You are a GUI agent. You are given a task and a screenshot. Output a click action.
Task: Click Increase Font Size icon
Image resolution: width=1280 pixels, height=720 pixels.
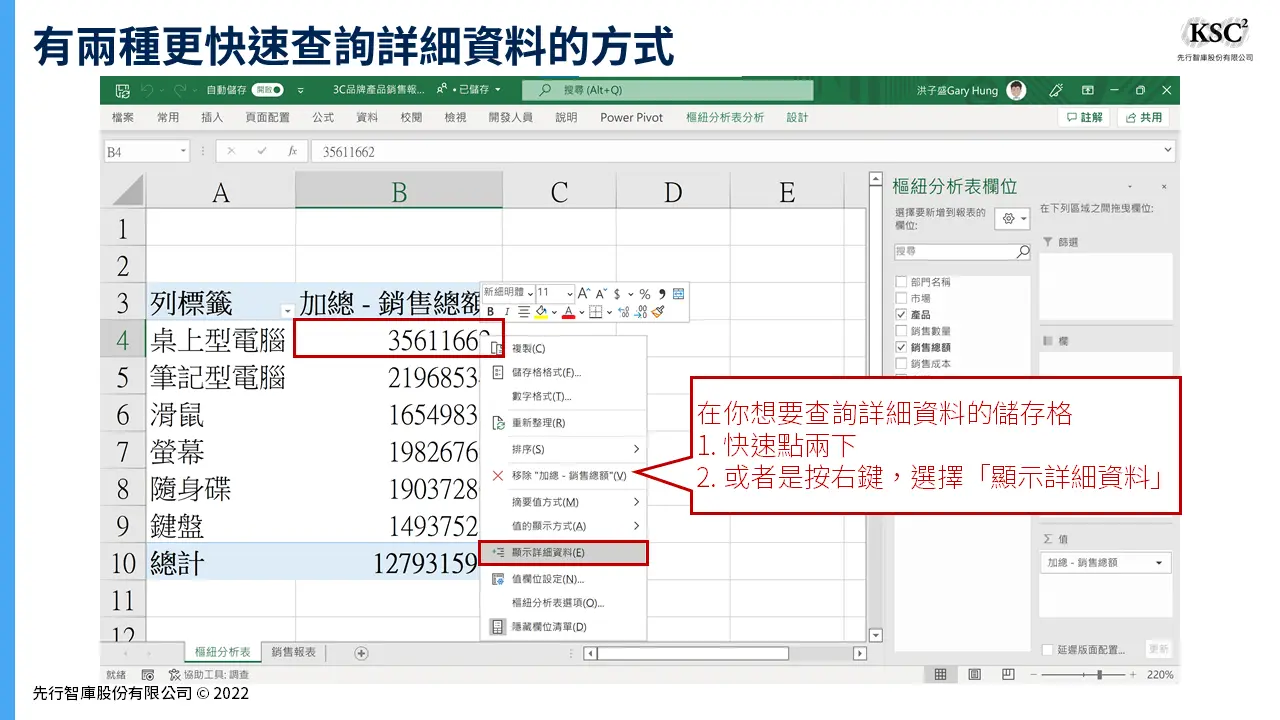(x=584, y=293)
